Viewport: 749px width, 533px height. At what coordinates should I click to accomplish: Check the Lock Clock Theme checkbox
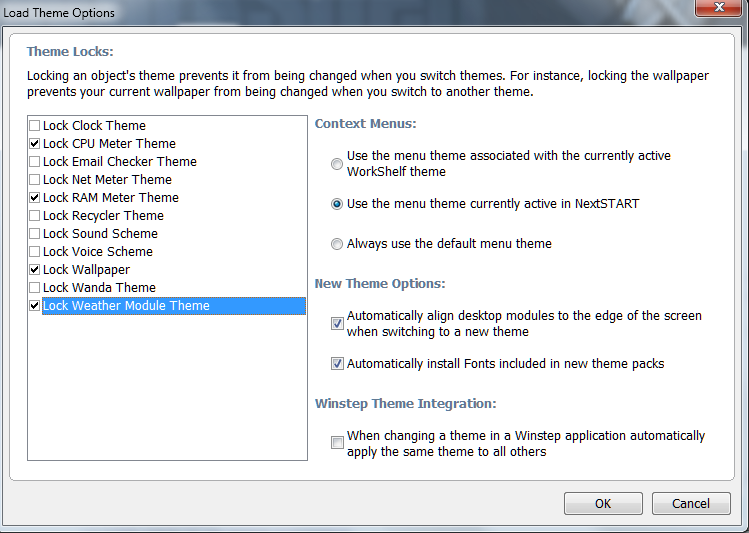[35, 126]
